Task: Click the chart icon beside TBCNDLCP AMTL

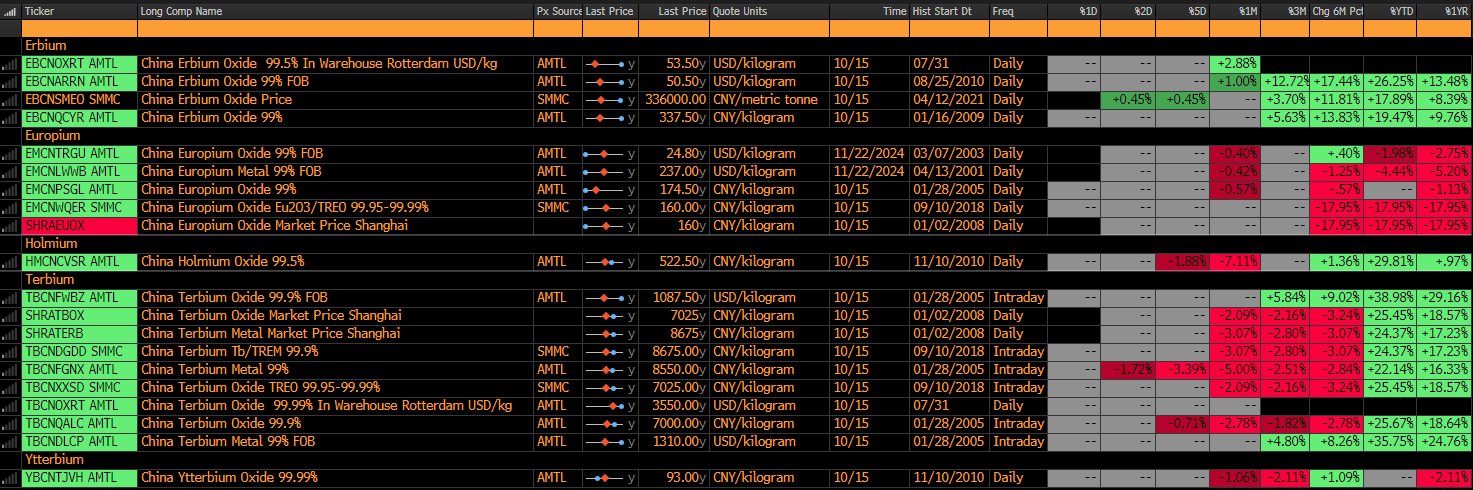Action: click(11, 442)
